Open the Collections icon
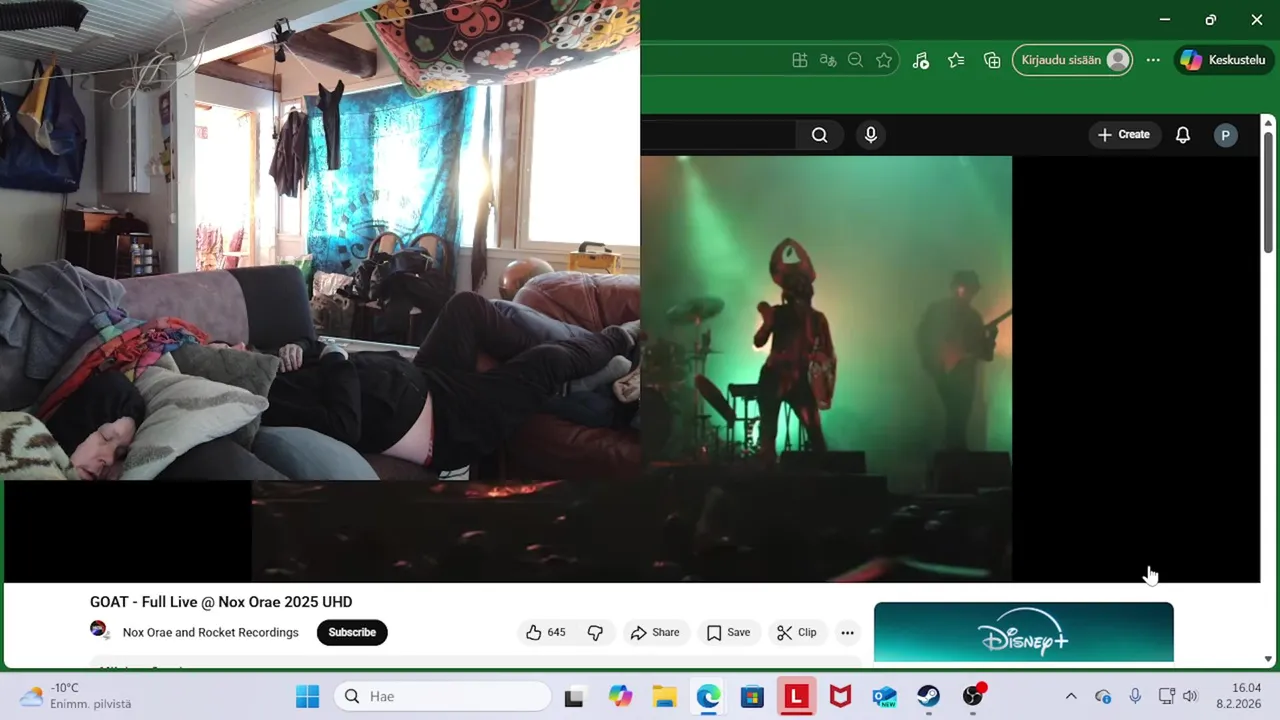 pos(992,60)
